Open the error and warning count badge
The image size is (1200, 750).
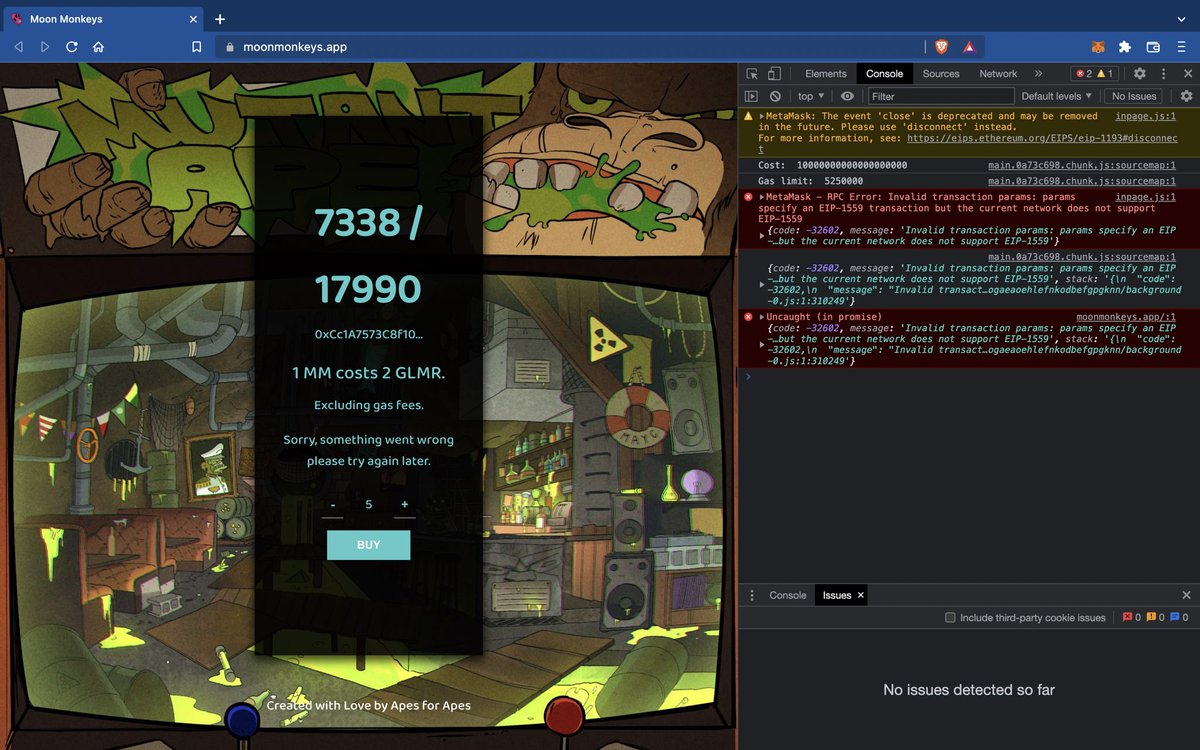[x=1093, y=74]
